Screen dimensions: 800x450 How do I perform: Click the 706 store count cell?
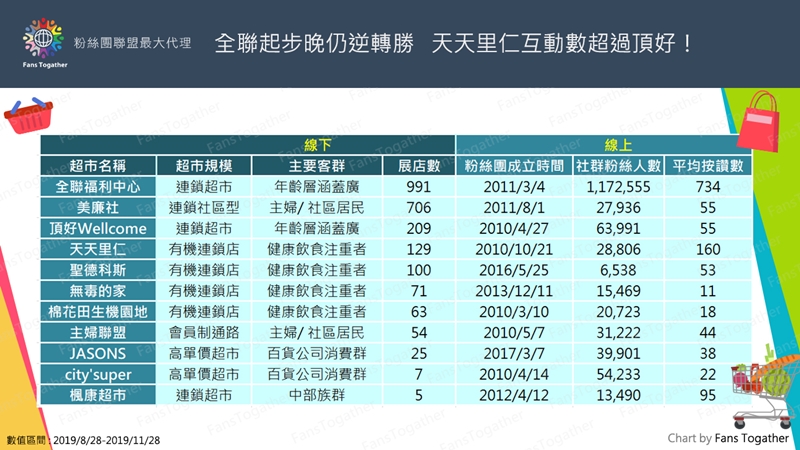pyautogui.click(x=419, y=208)
